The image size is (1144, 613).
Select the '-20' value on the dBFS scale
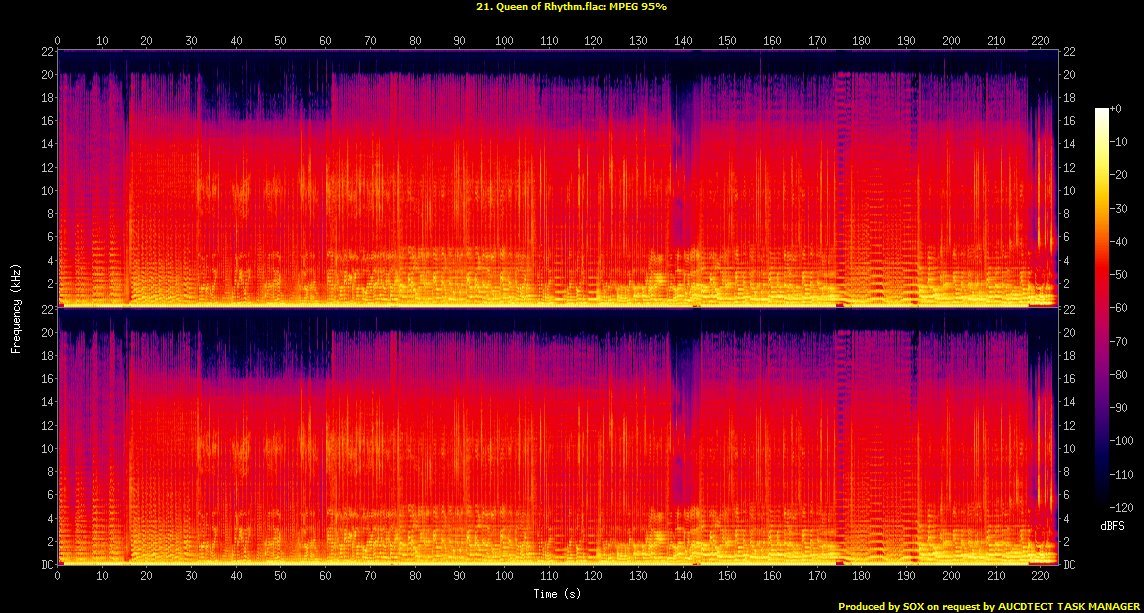(x=1117, y=174)
